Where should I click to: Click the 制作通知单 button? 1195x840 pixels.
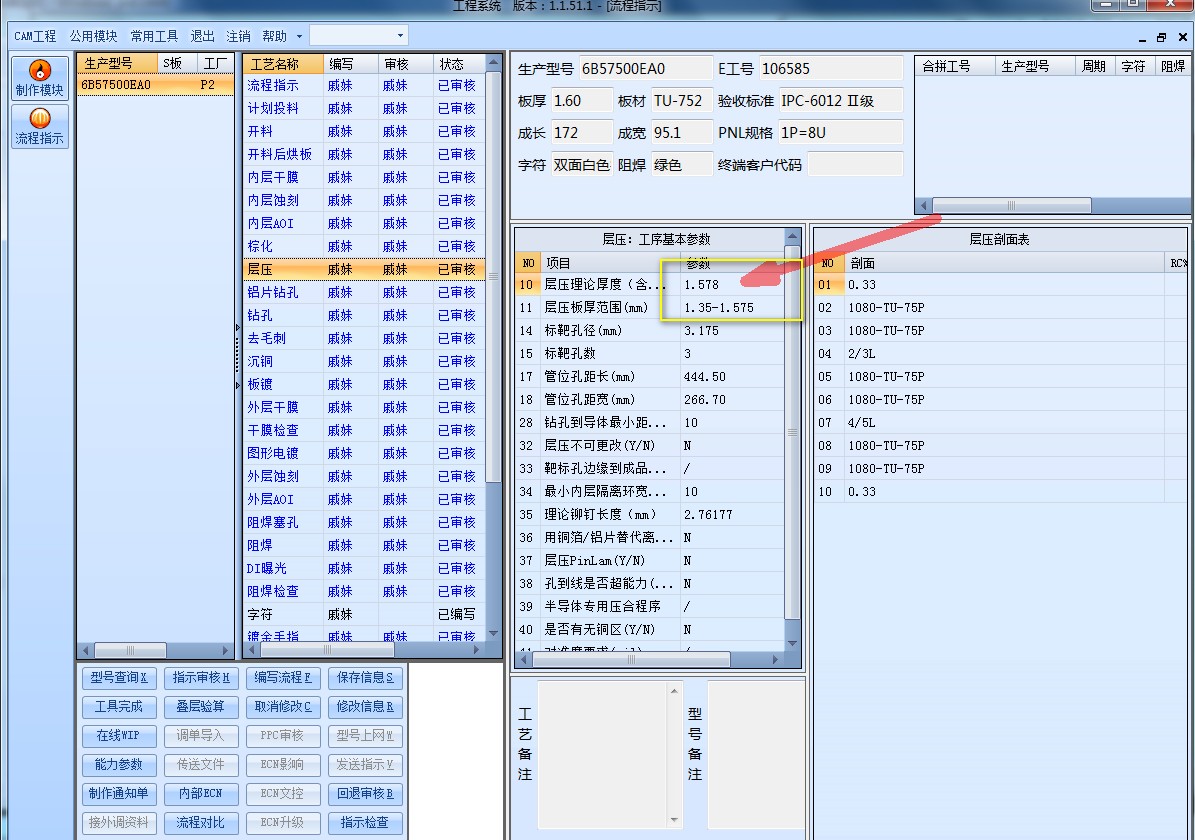pos(118,794)
